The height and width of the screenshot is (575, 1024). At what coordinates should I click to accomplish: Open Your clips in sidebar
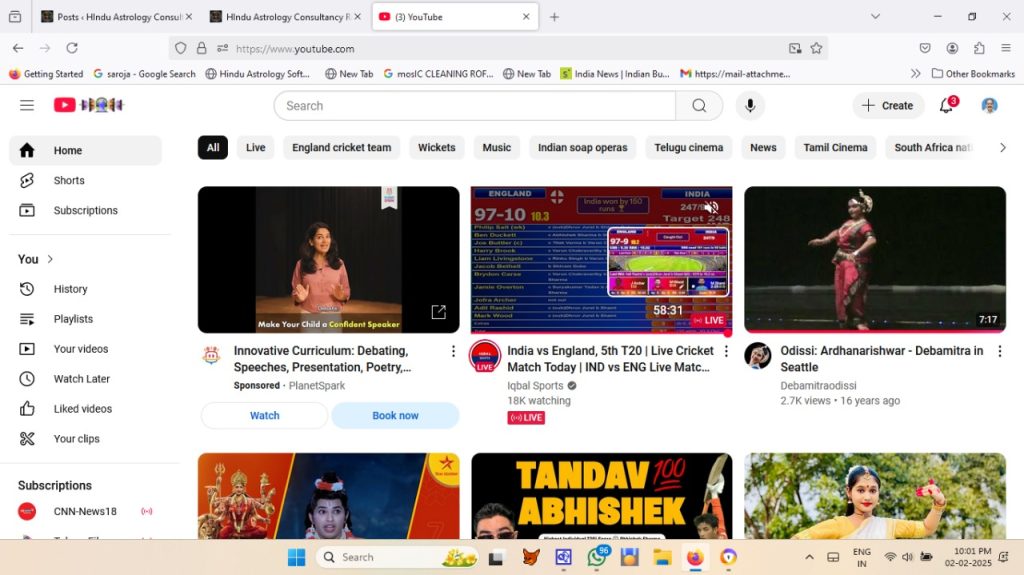[x=86, y=439]
